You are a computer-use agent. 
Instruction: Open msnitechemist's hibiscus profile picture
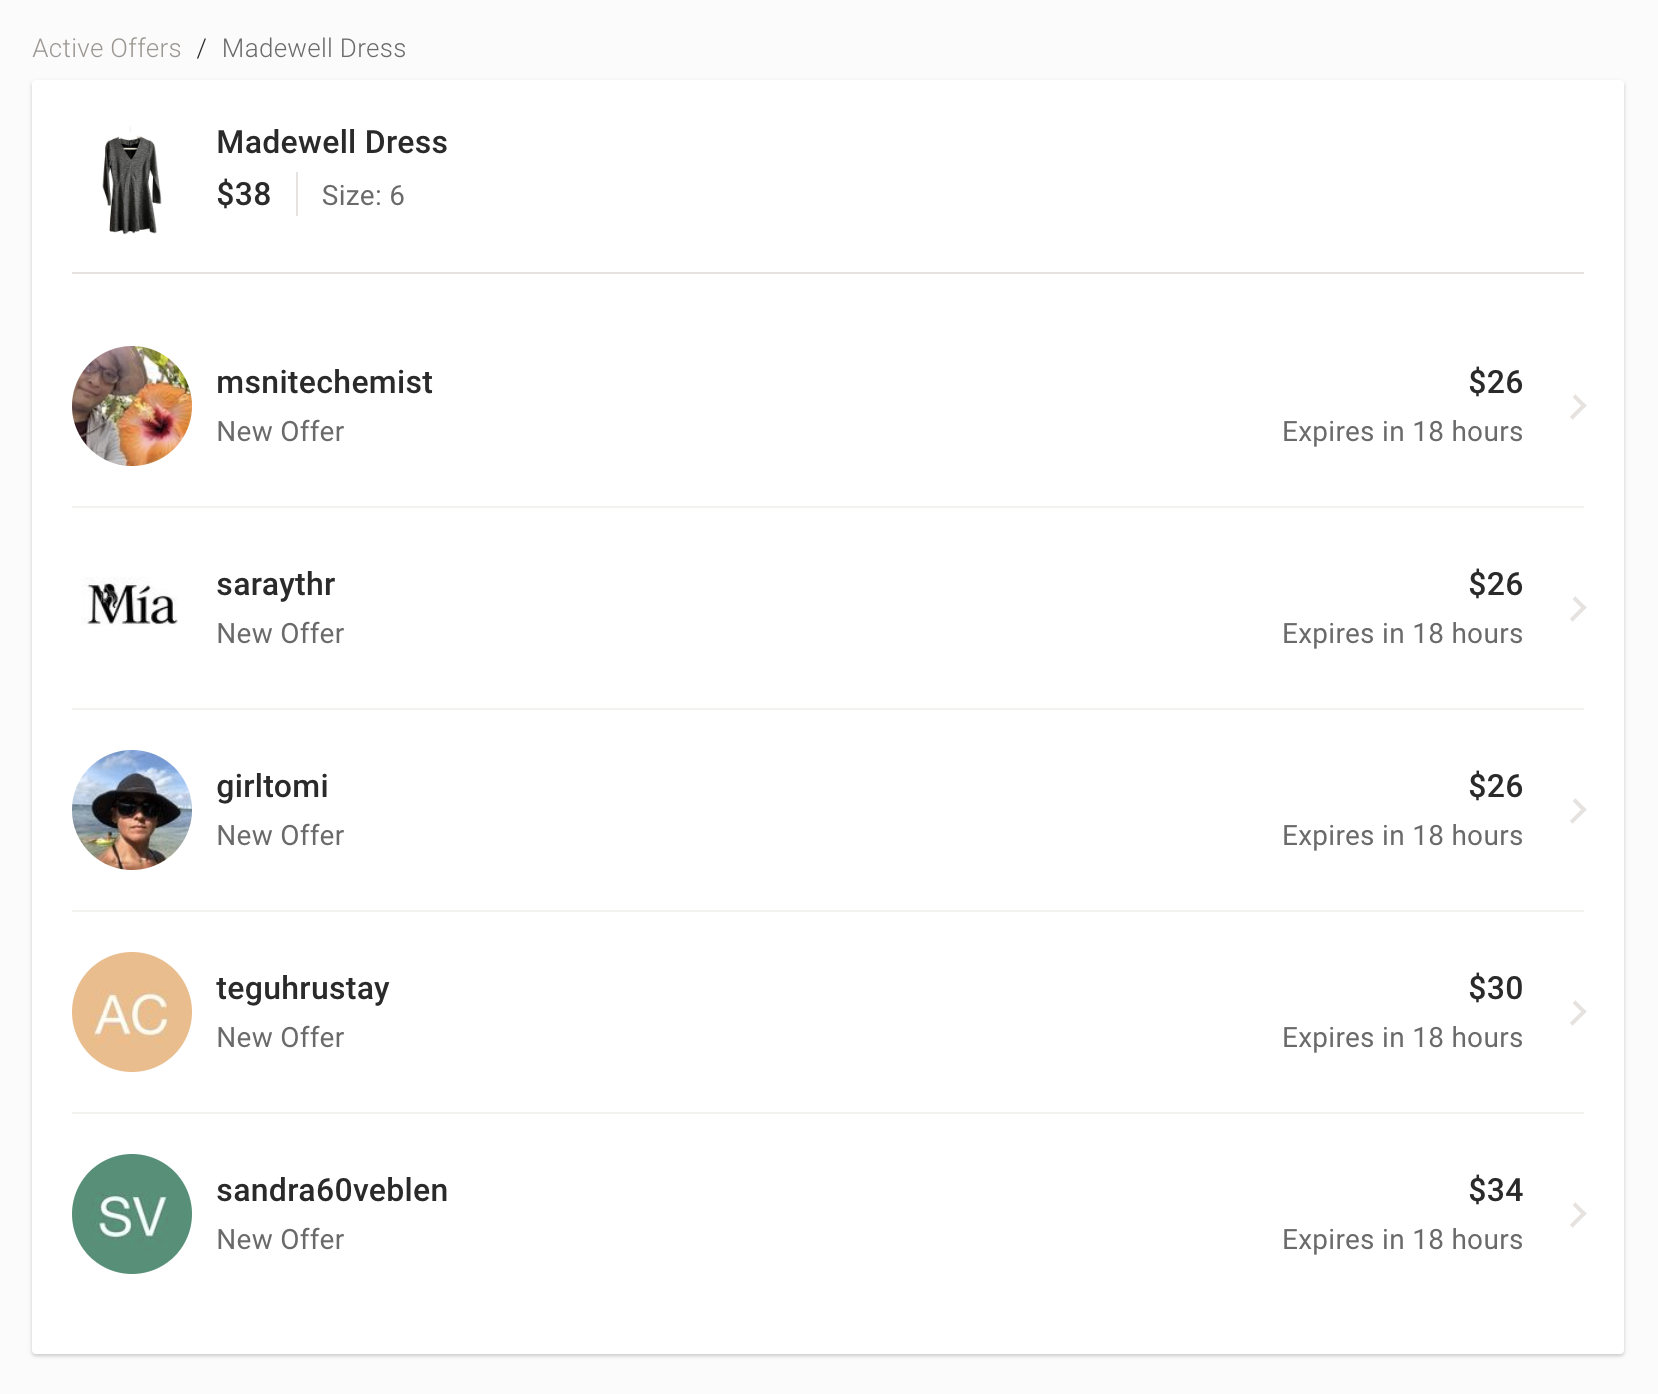tap(132, 406)
